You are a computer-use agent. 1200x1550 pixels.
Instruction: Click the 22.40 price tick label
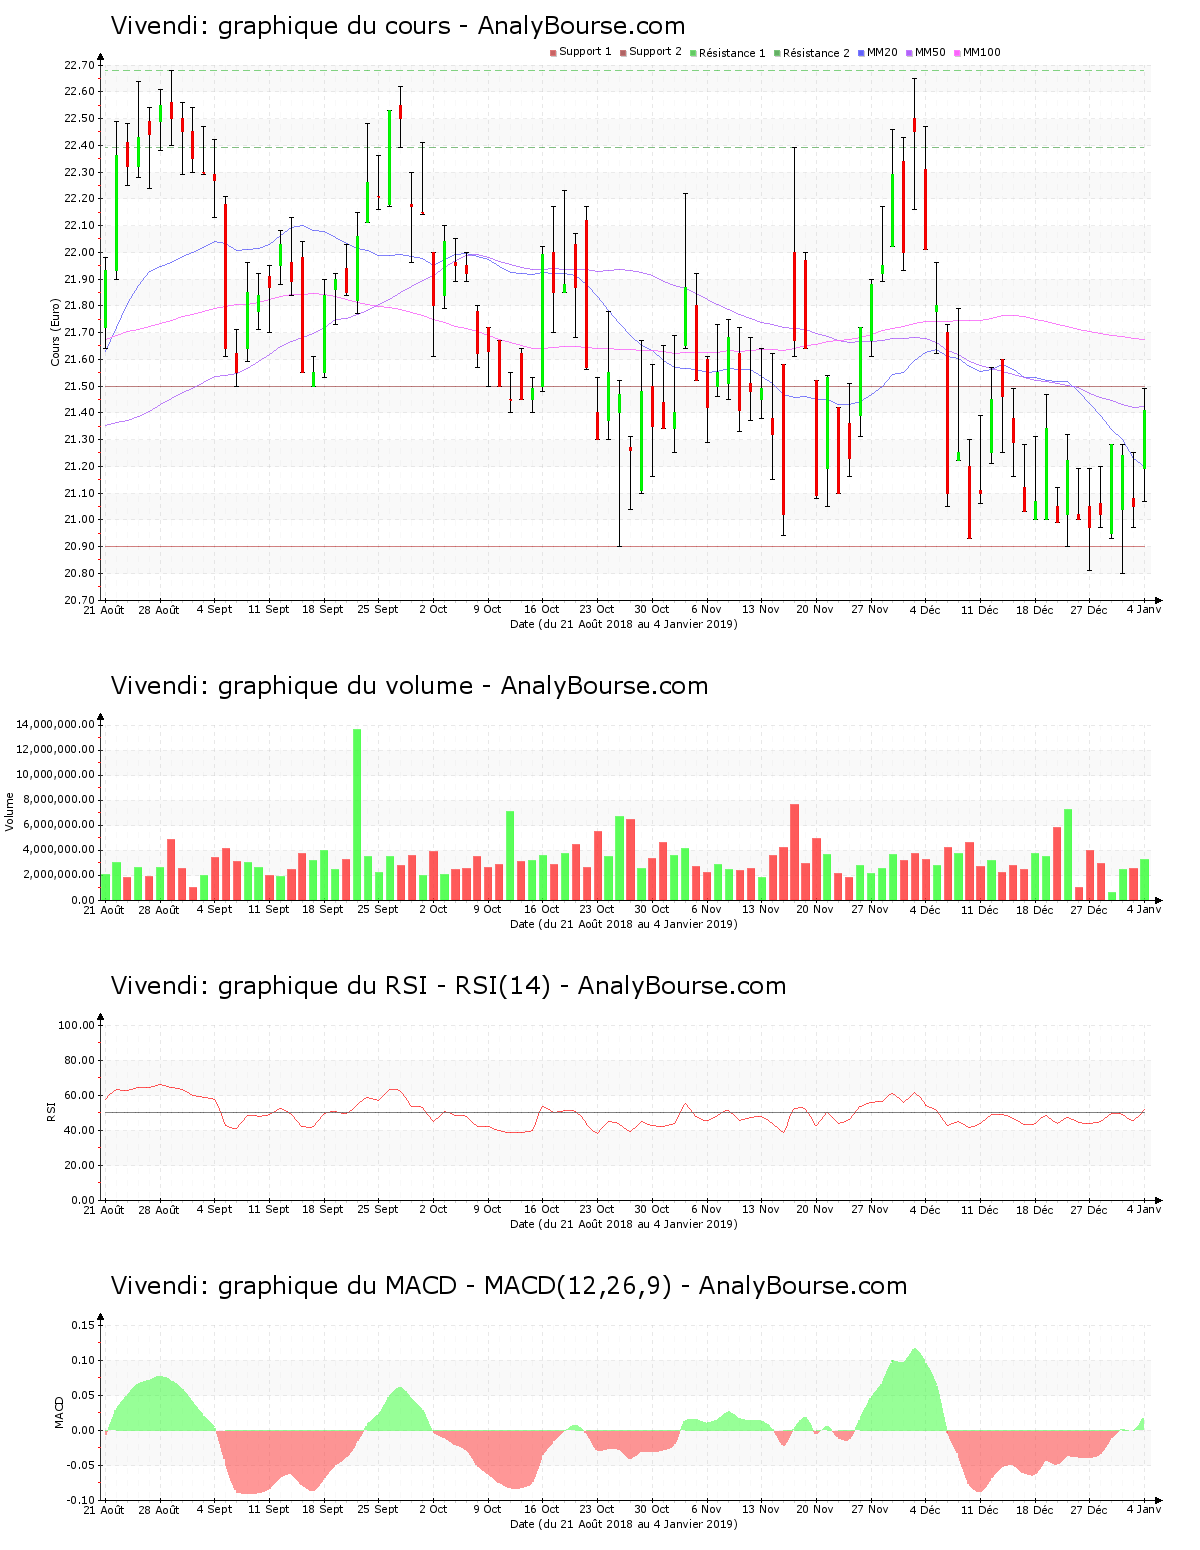pyautogui.click(x=79, y=145)
